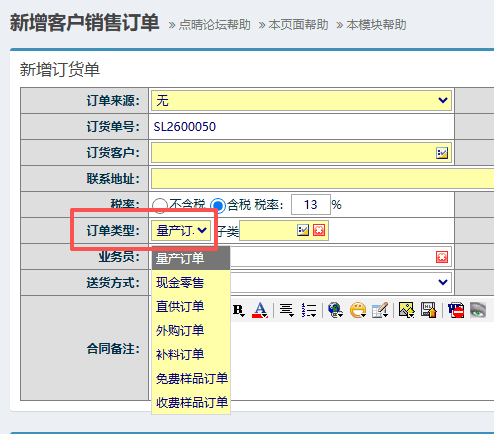
Task: Open the emoticon smiley picker
Action: [x=358, y=310]
